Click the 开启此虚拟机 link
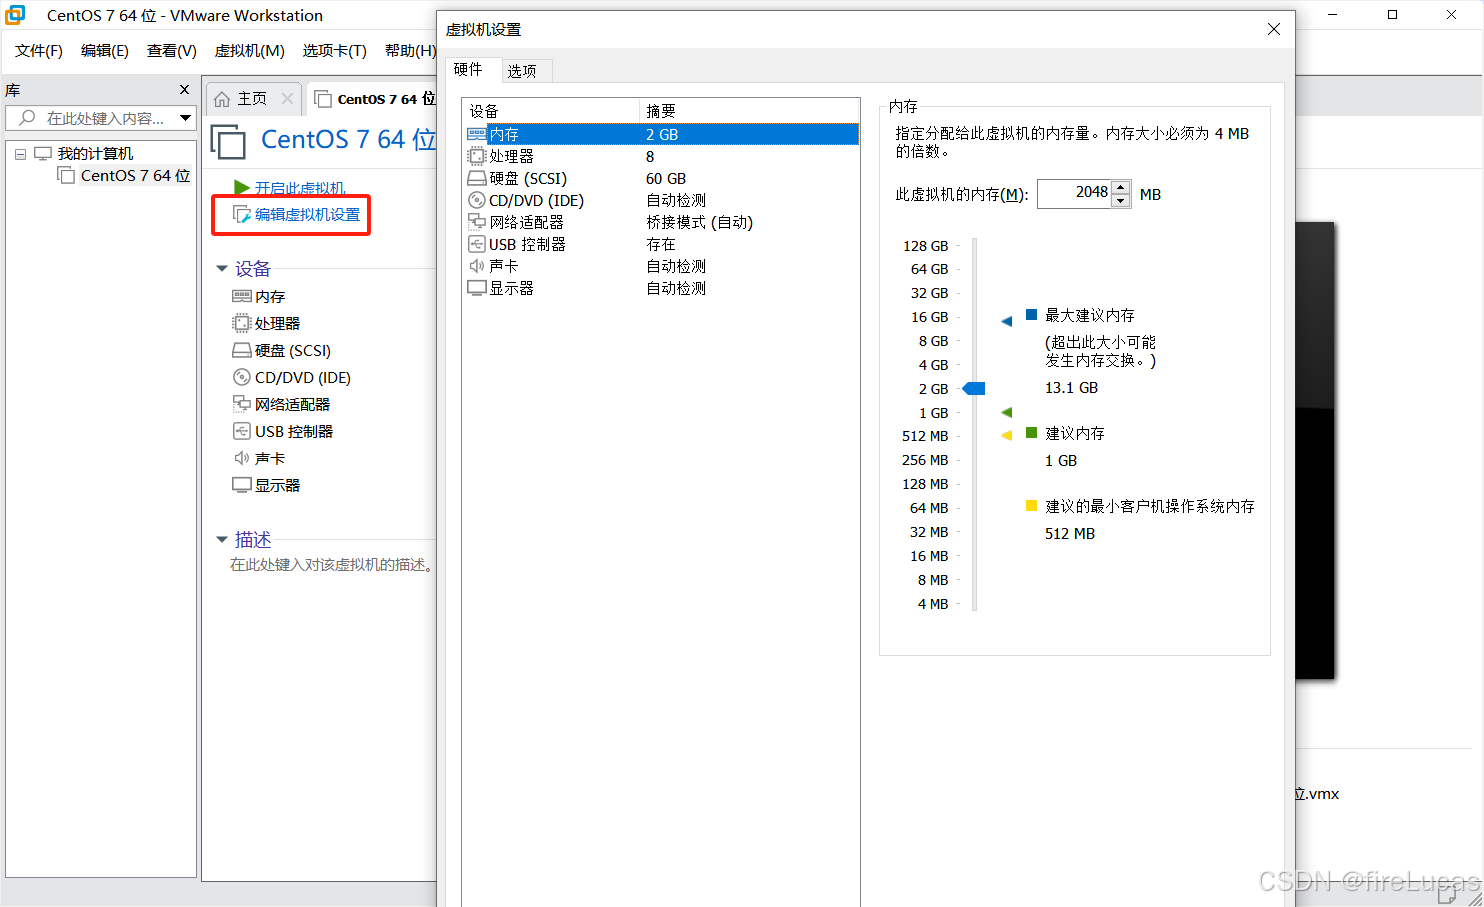 (300, 188)
